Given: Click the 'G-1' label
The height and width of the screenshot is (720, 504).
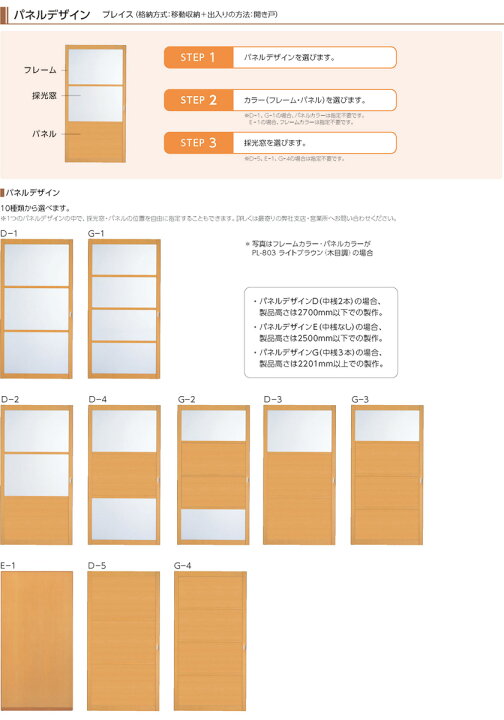Looking at the screenshot, I should [96, 233].
